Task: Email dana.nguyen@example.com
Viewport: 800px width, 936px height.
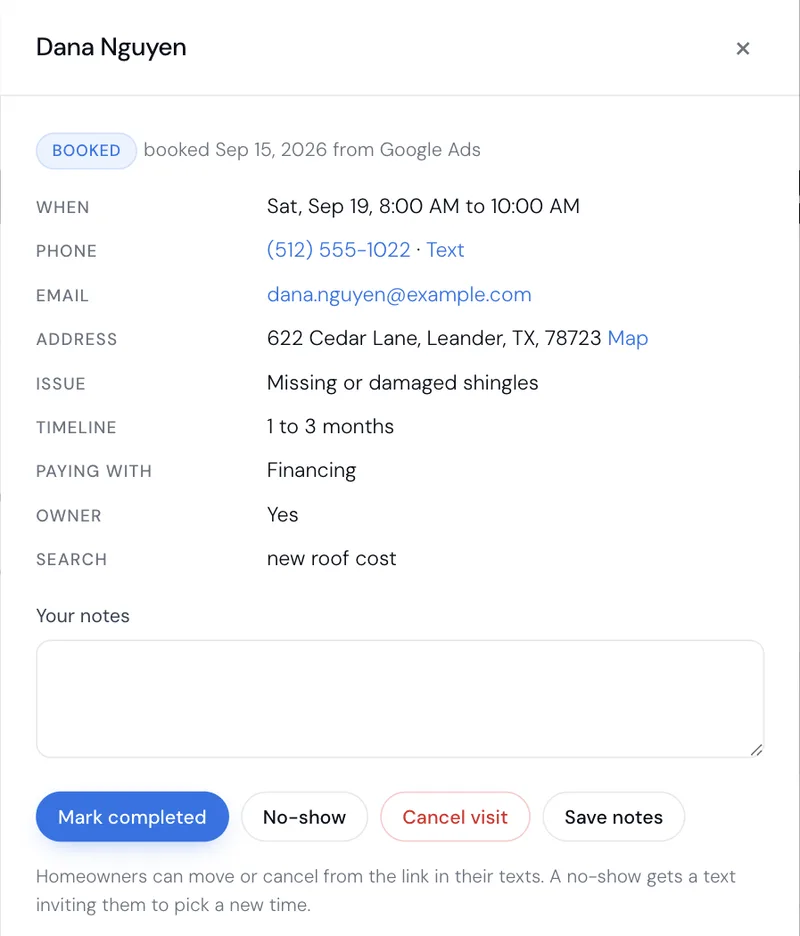Action: click(x=399, y=294)
